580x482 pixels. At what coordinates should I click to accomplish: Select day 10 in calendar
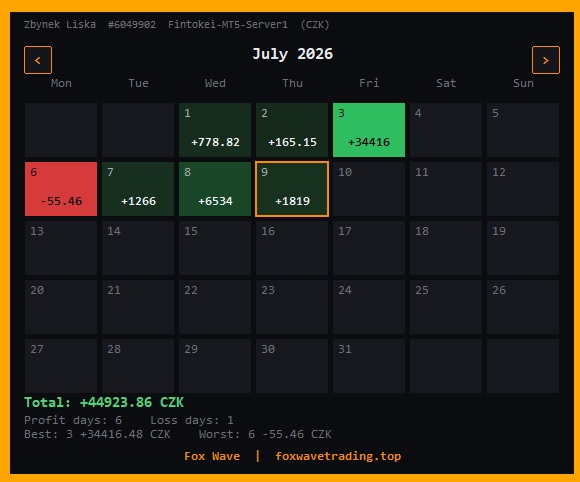[x=369, y=189]
